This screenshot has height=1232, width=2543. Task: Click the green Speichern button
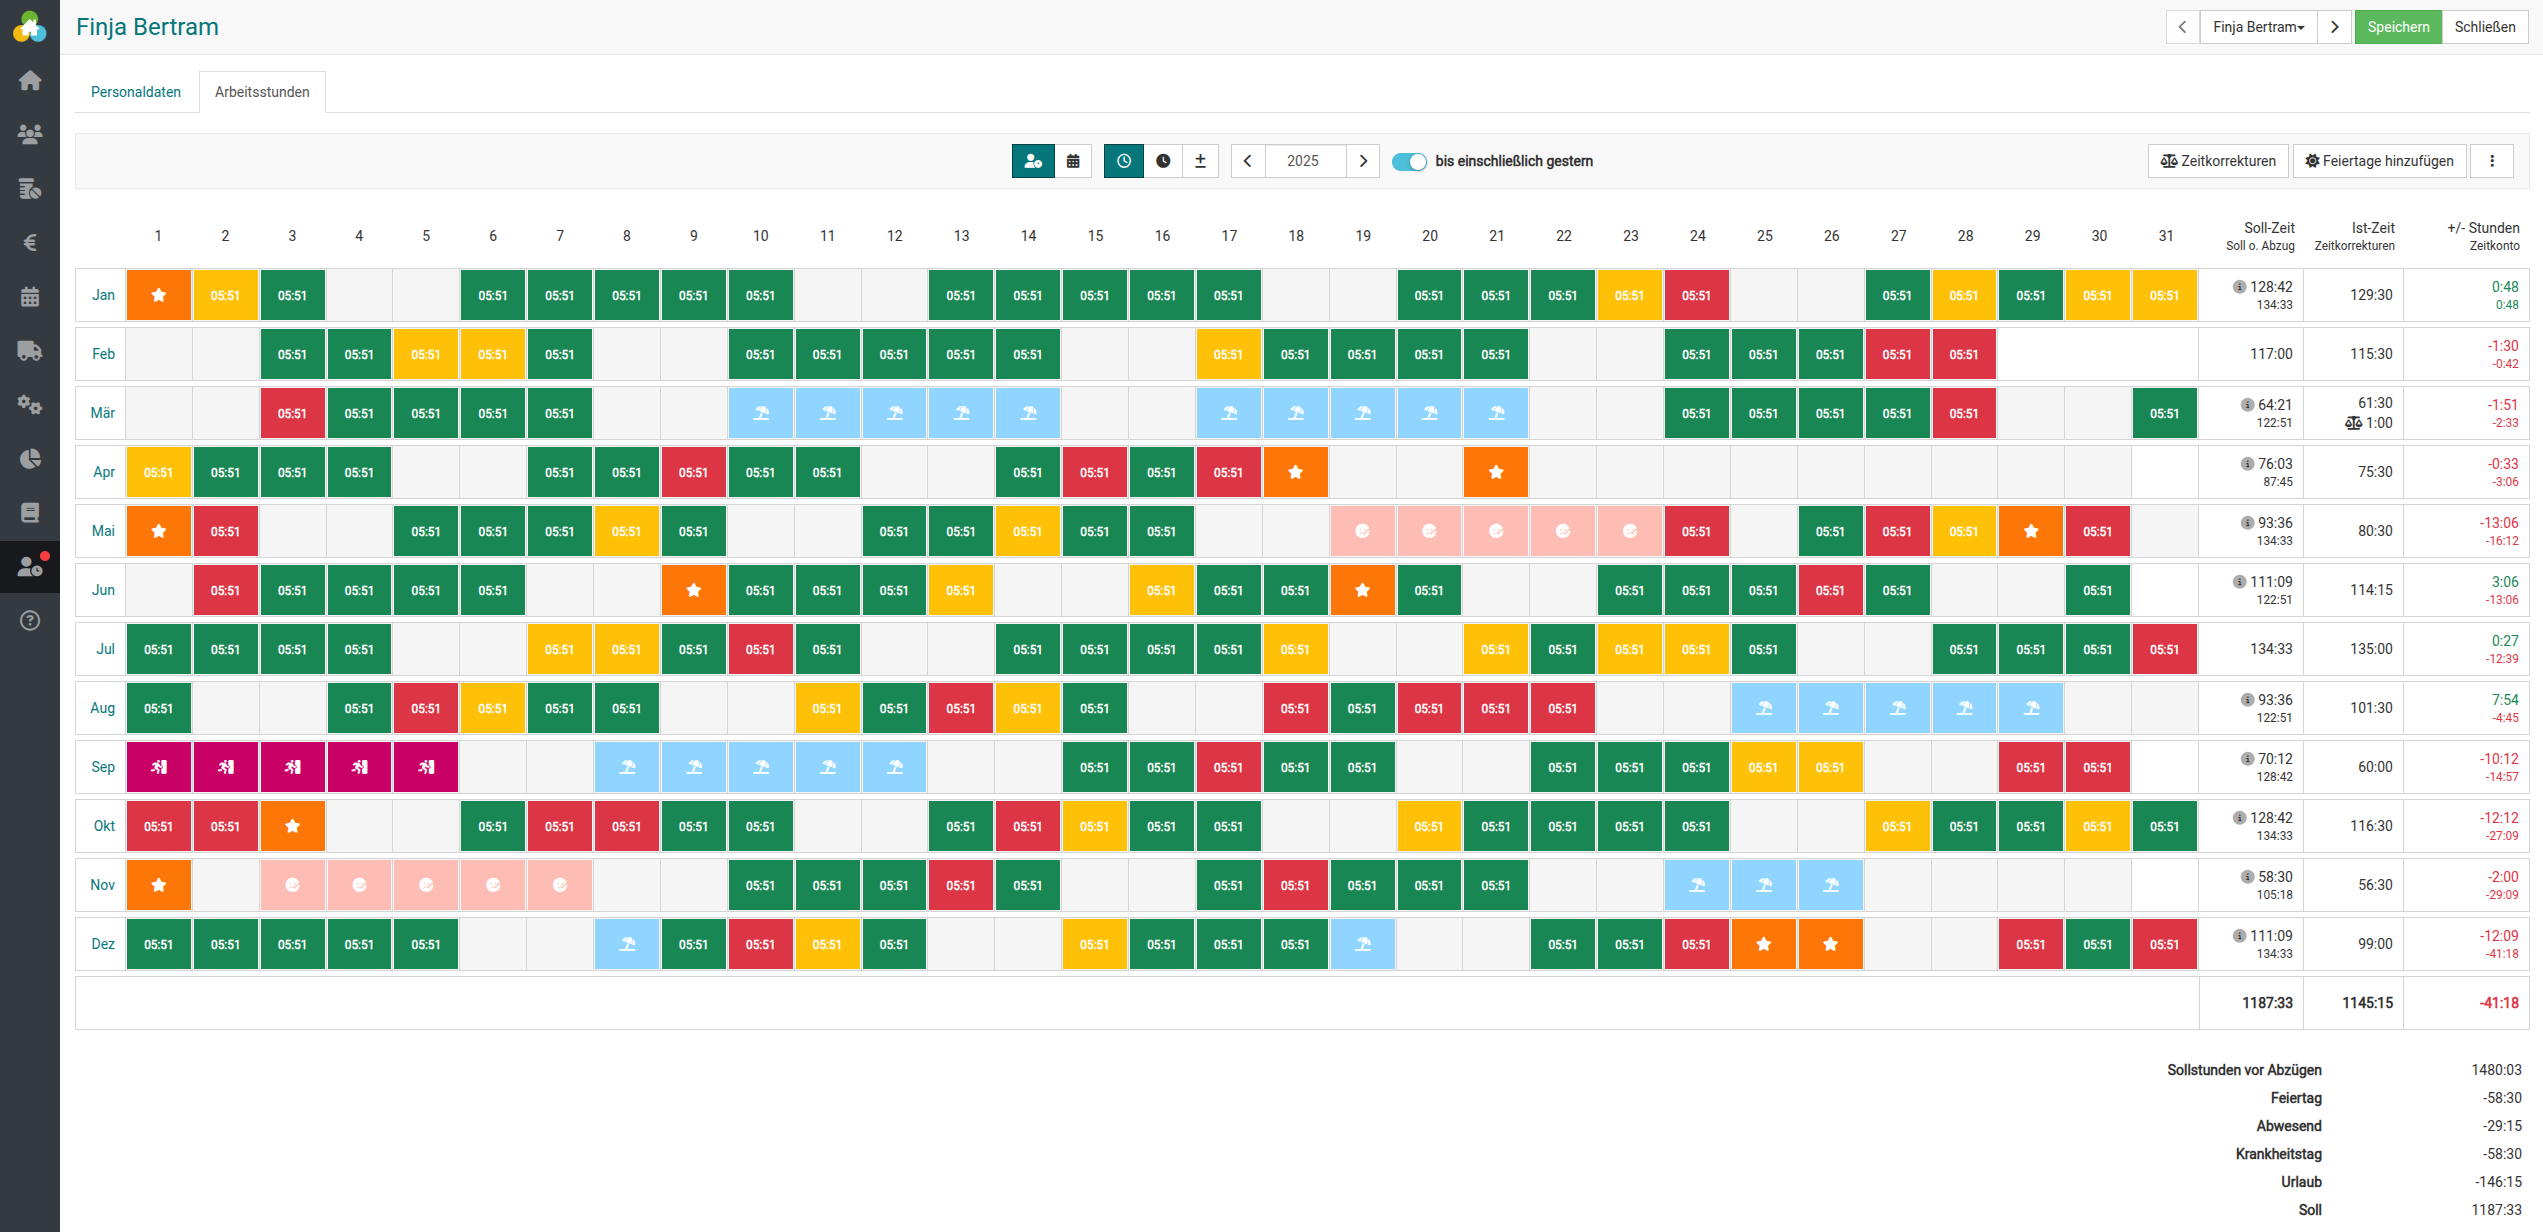pos(2398,27)
